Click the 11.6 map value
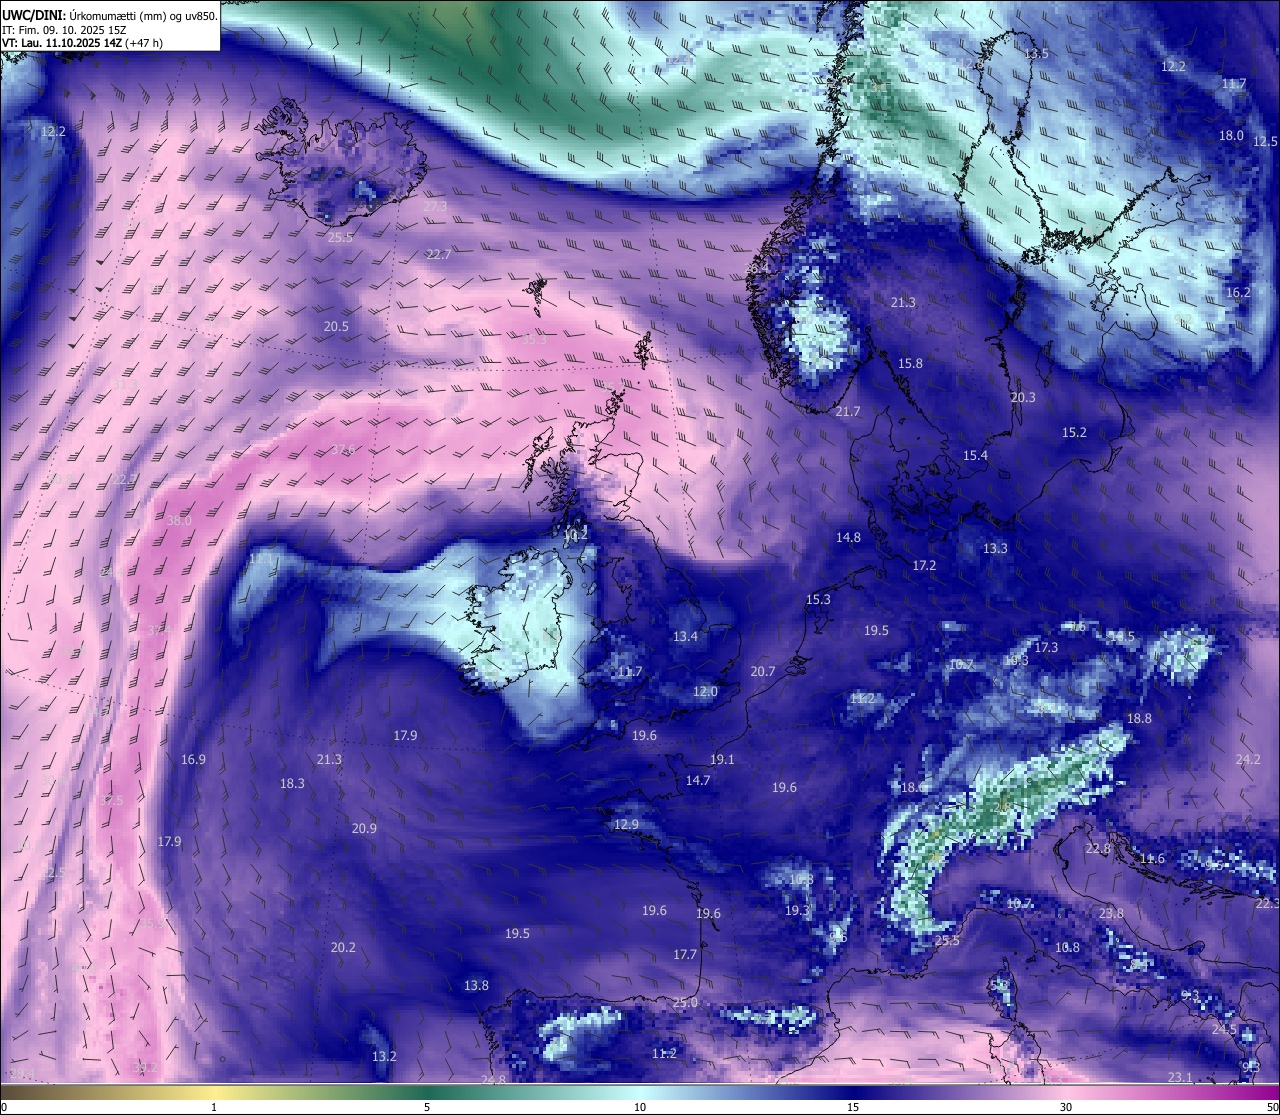 pos(1152,859)
